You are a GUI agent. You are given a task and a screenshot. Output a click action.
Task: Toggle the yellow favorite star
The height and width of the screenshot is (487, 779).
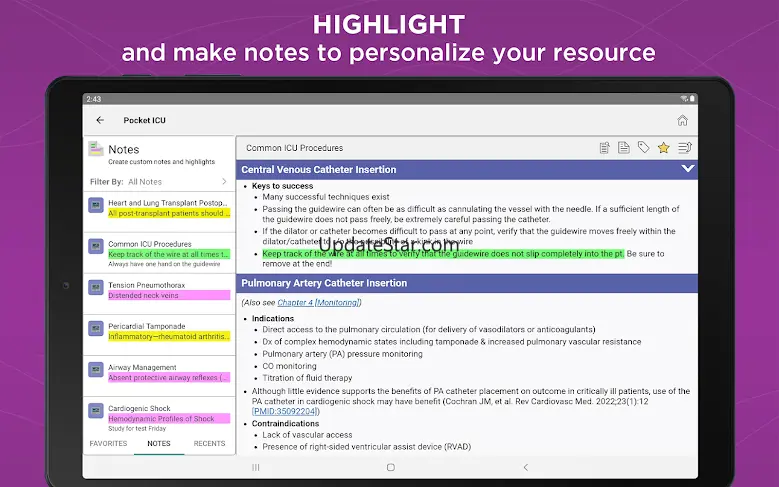point(663,148)
